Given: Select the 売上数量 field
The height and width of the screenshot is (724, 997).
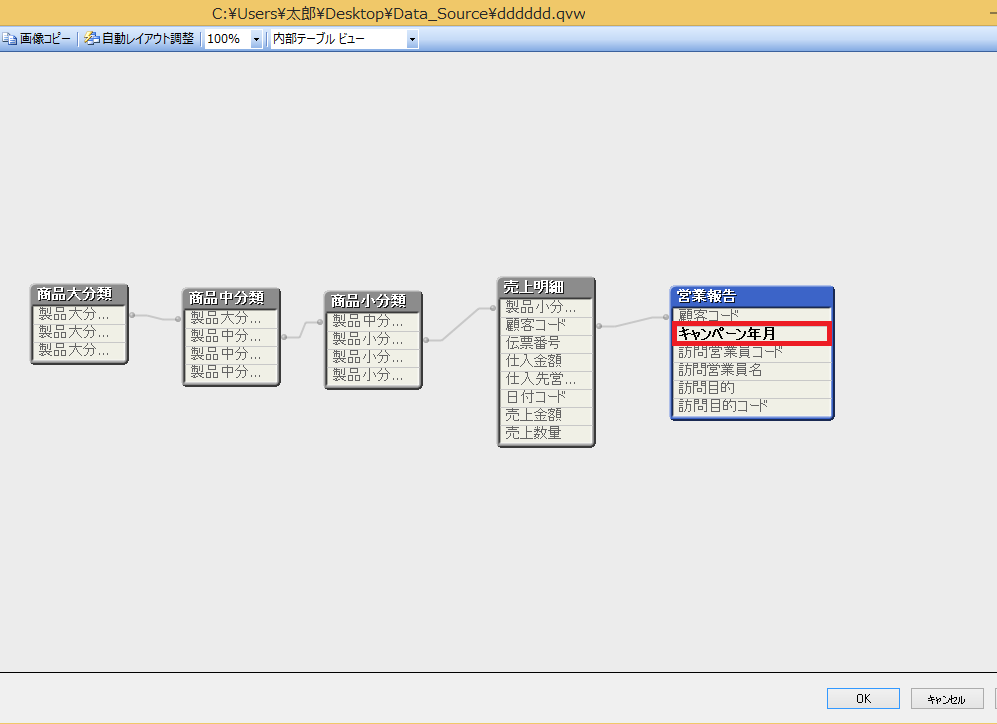Looking at the screenshot, I should 546,434.
